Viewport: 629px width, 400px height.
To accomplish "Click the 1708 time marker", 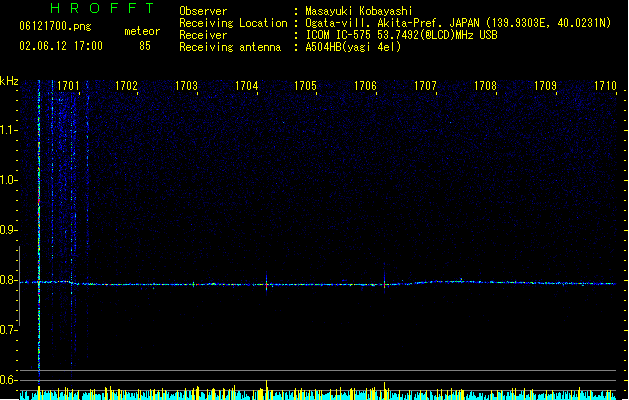I will 485,86.
